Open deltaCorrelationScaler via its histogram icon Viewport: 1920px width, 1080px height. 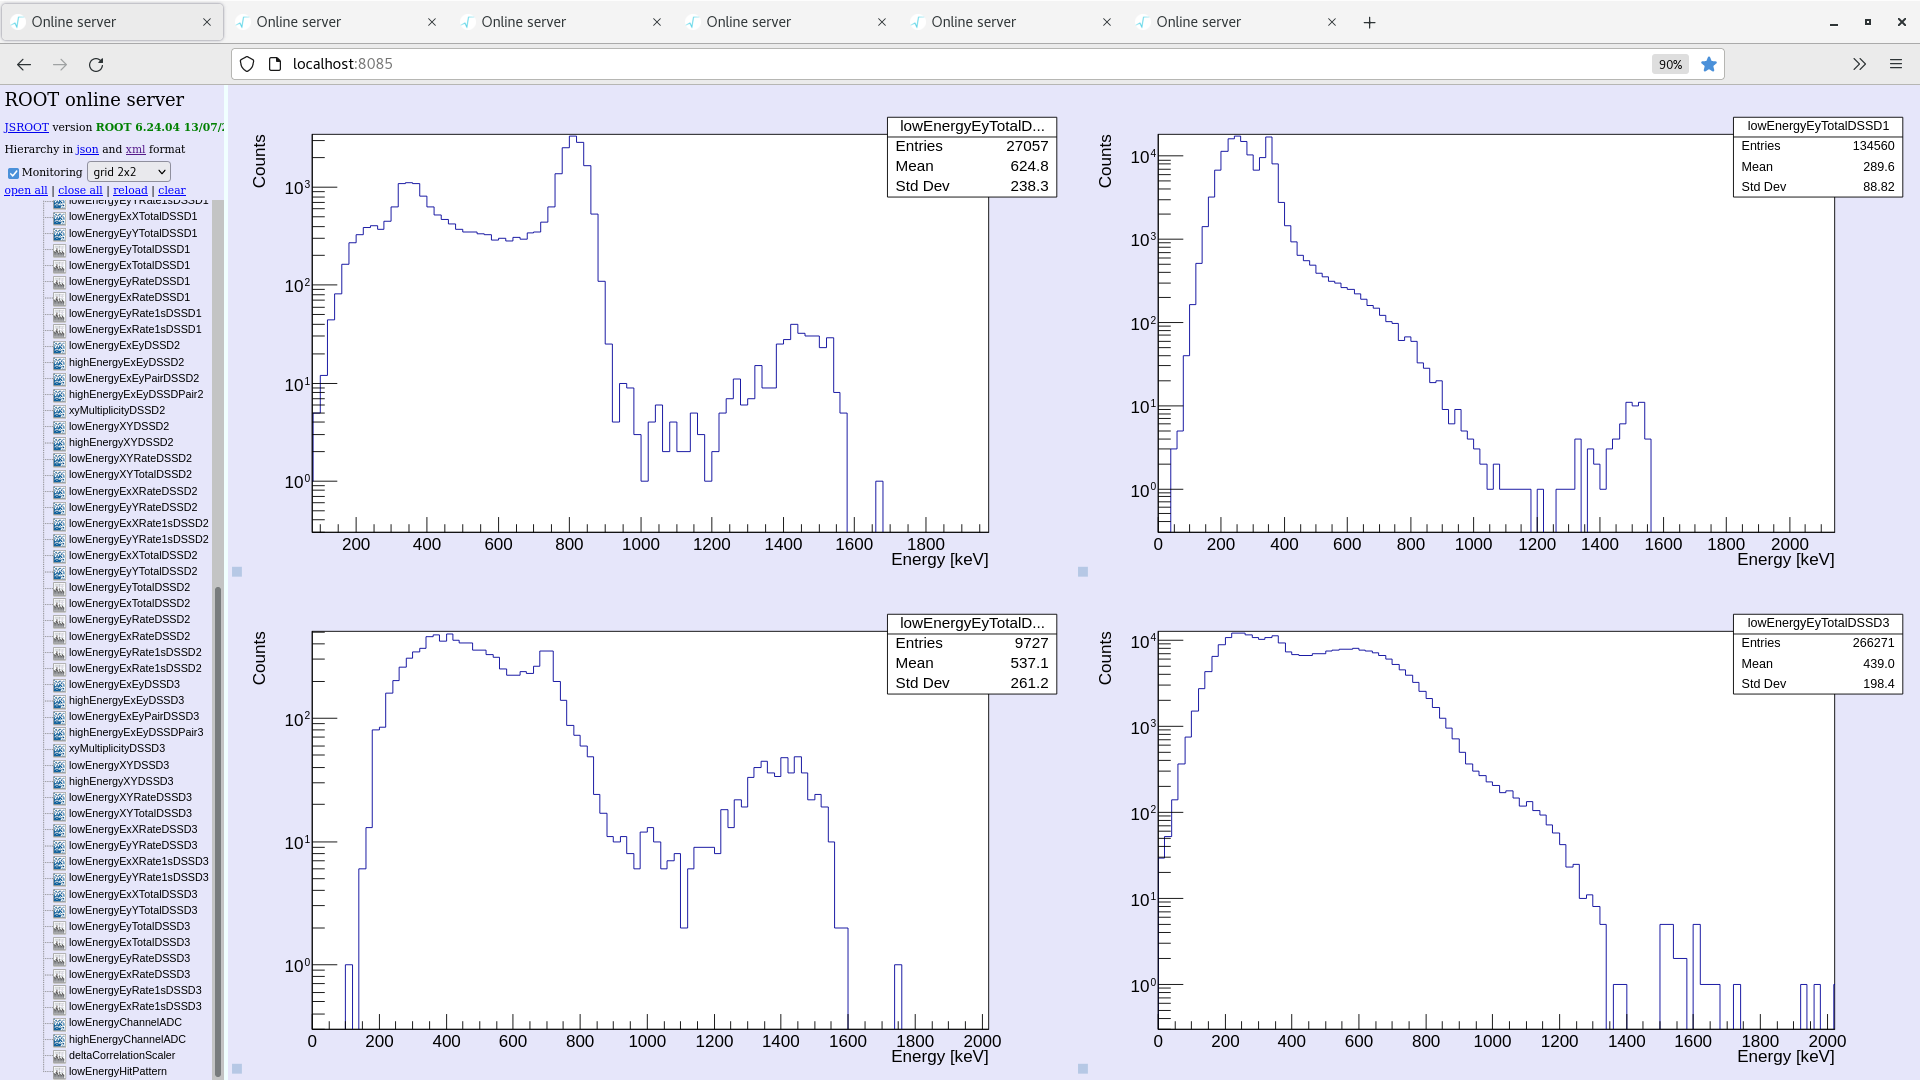click(59, 1055)
